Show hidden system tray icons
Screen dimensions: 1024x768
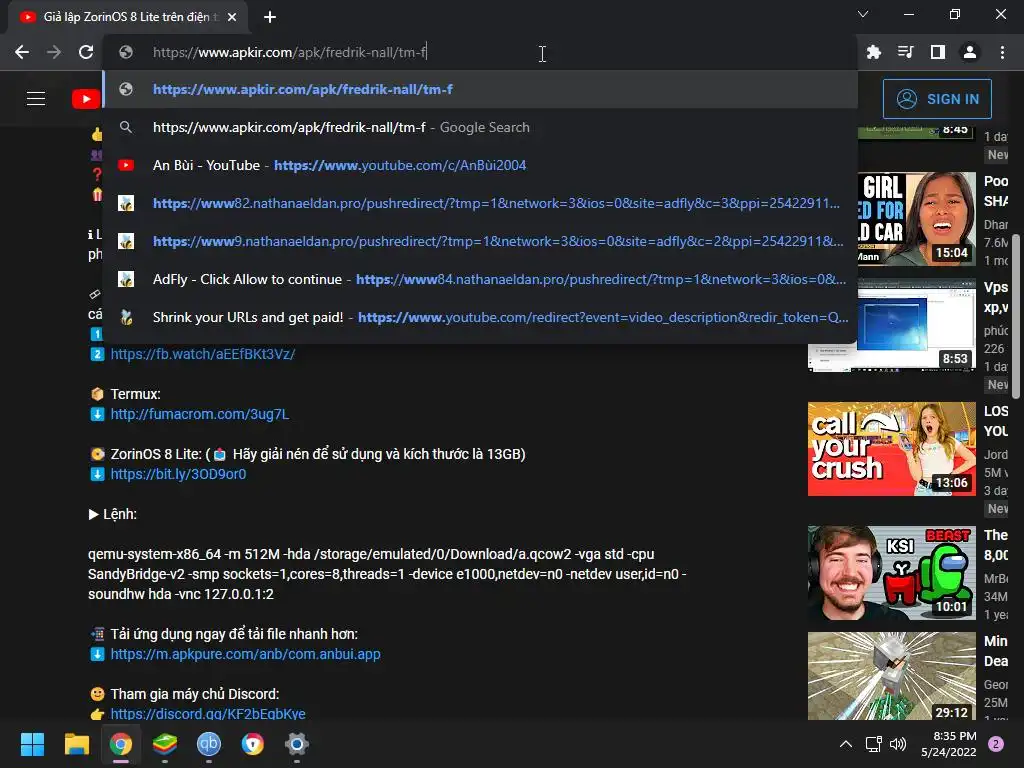pyautogui.click(x=846, y=744)
